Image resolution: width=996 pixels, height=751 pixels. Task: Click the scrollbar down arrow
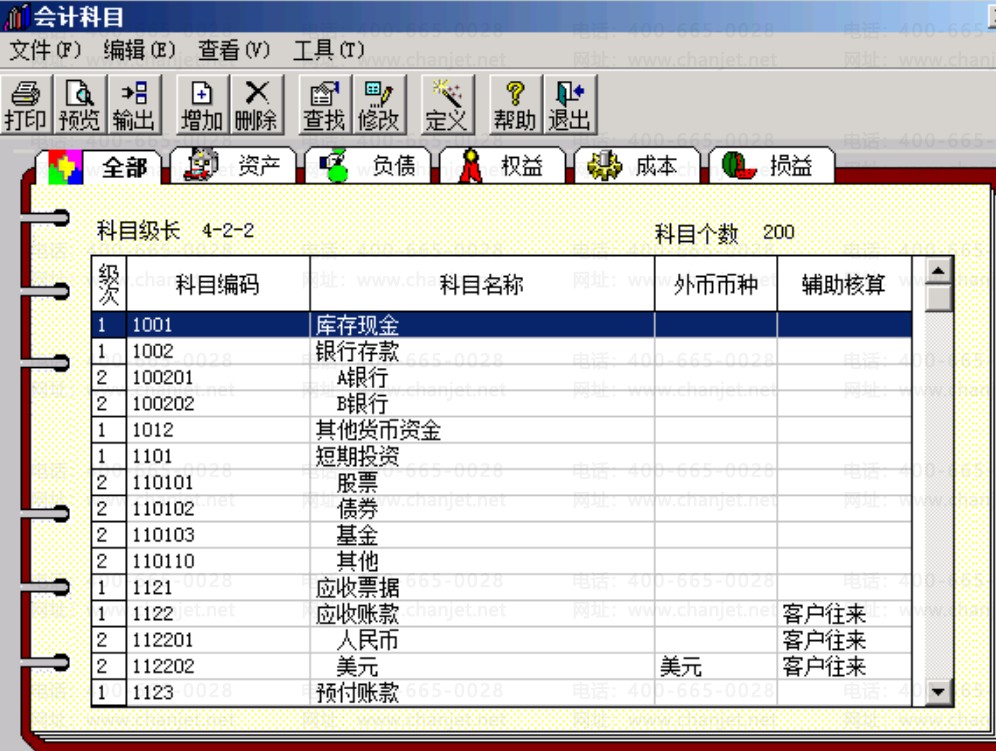[x=938, y=691]
